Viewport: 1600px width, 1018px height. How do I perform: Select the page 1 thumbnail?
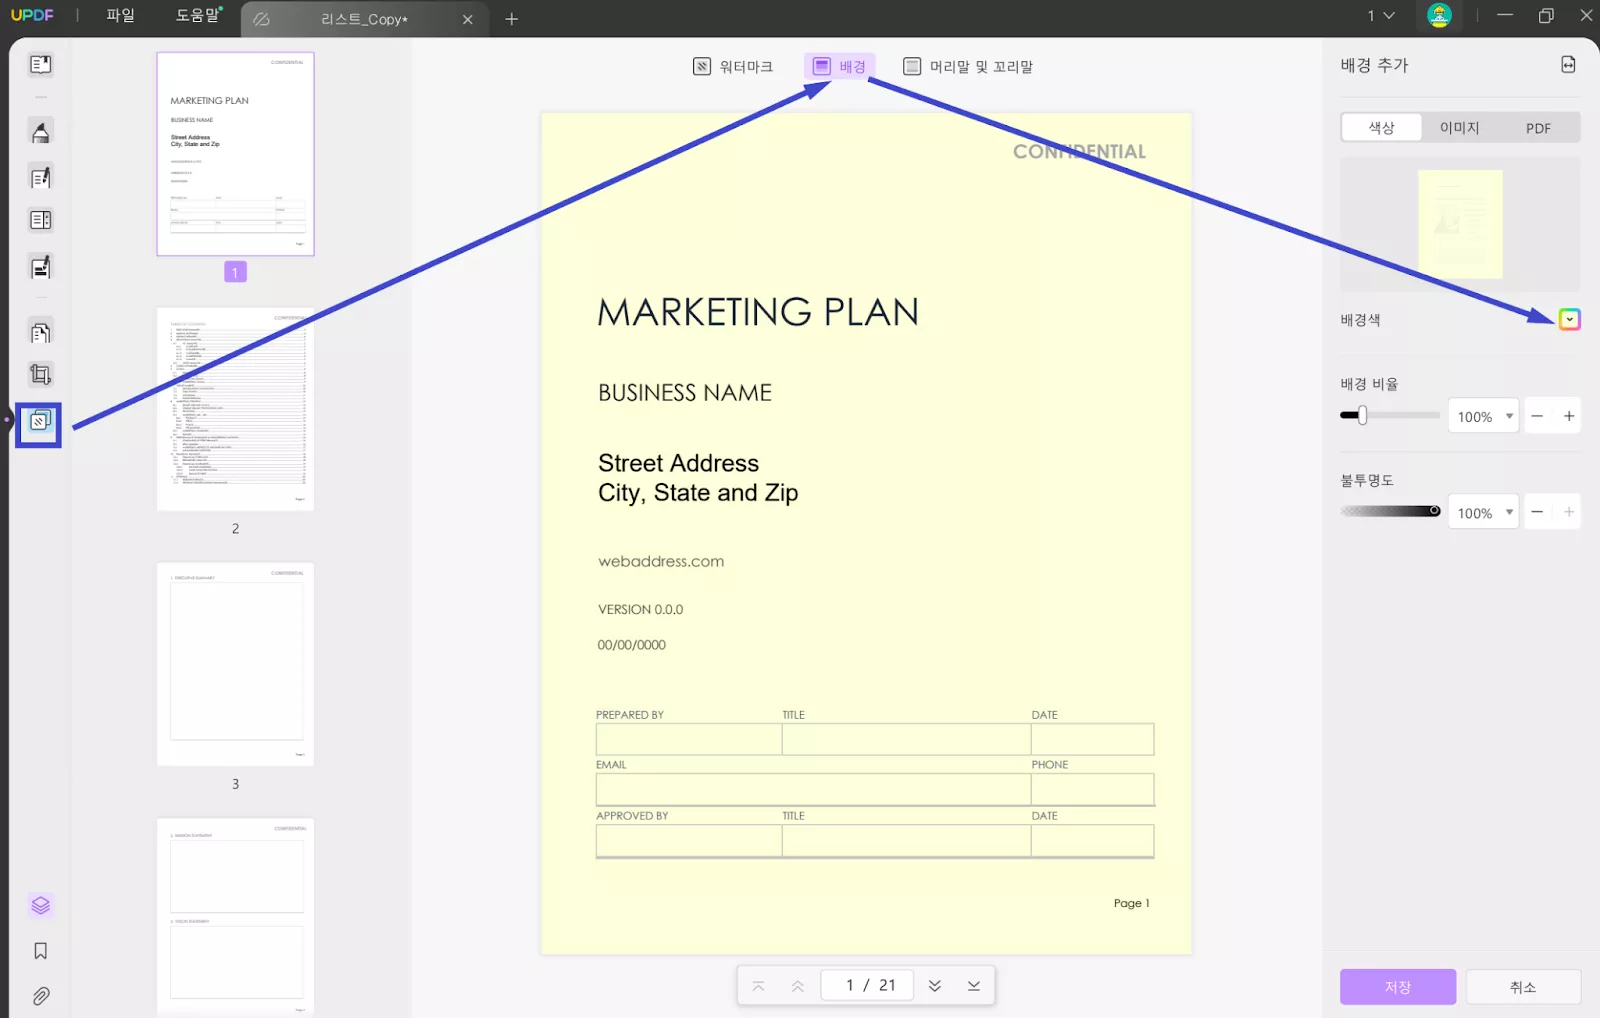tap(236, 154)
